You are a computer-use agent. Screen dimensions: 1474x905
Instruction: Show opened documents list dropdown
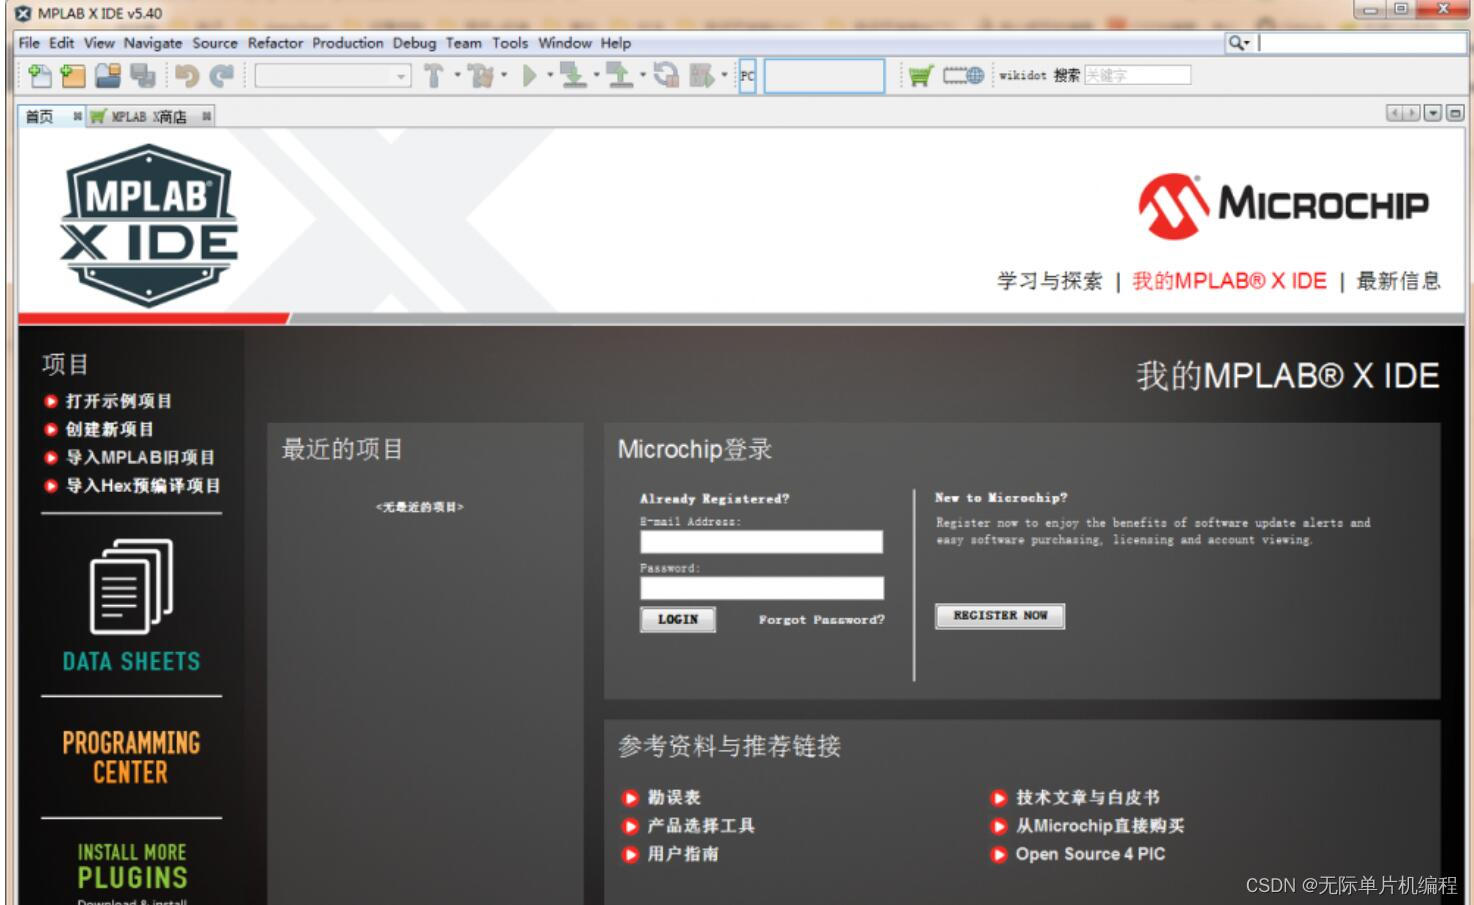pos(1433,114)
